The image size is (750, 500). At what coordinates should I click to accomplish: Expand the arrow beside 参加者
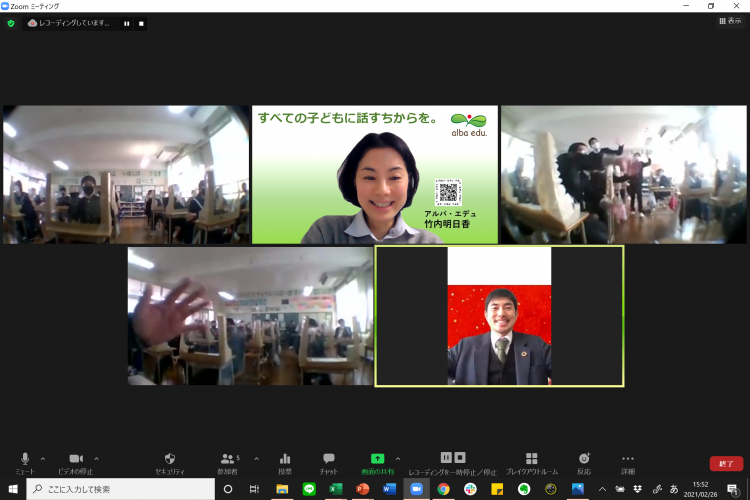click(257, 459)
